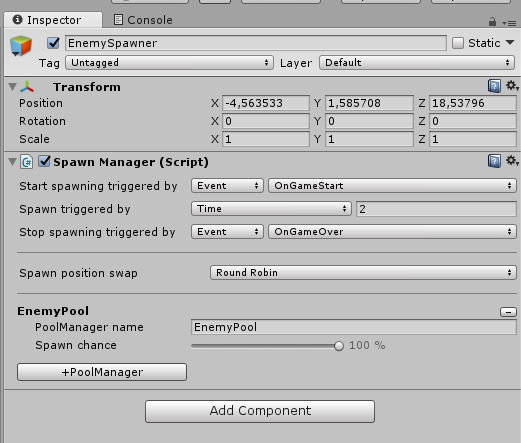Open Spawn Manager help icon

click(x=494, y=161)
